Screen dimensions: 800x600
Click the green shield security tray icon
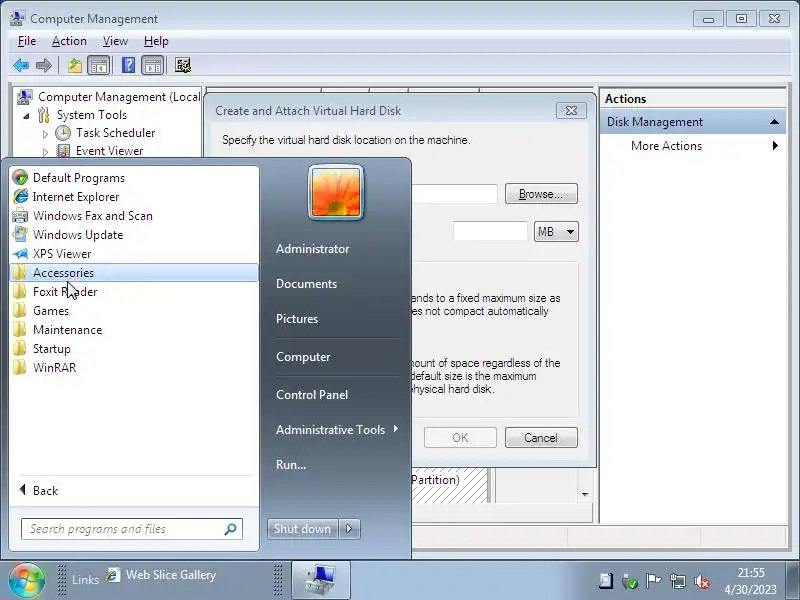click(630, 581)
